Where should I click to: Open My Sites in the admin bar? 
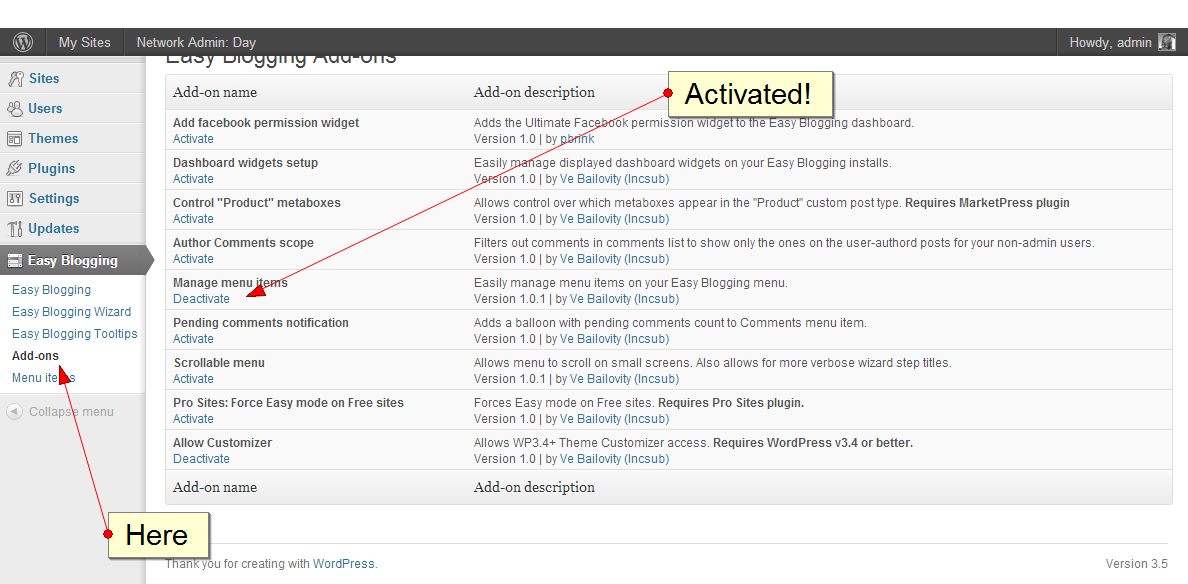coord(85,42)
